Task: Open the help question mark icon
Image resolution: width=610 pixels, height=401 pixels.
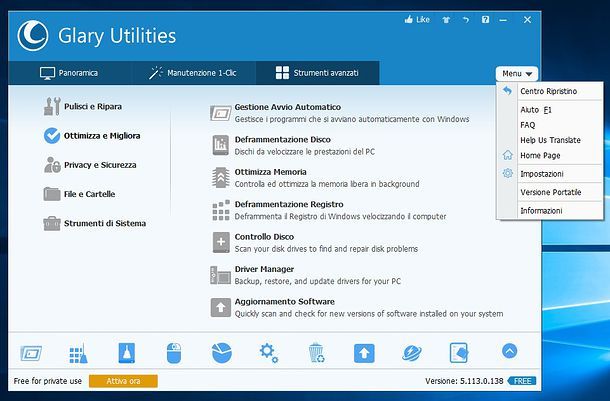Action: point(485,19)
